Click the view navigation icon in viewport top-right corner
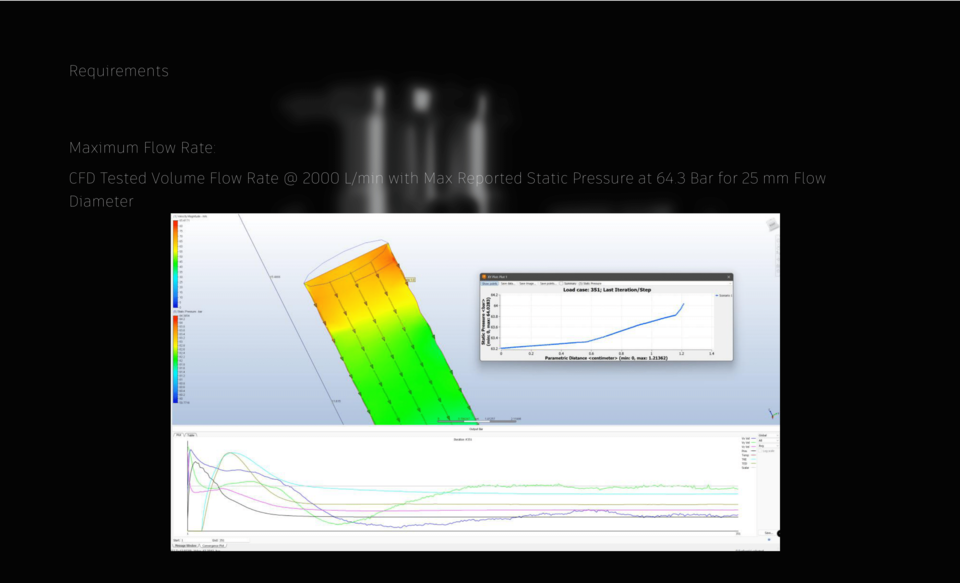This screenshot has width=960, height=583. point(770,226)
